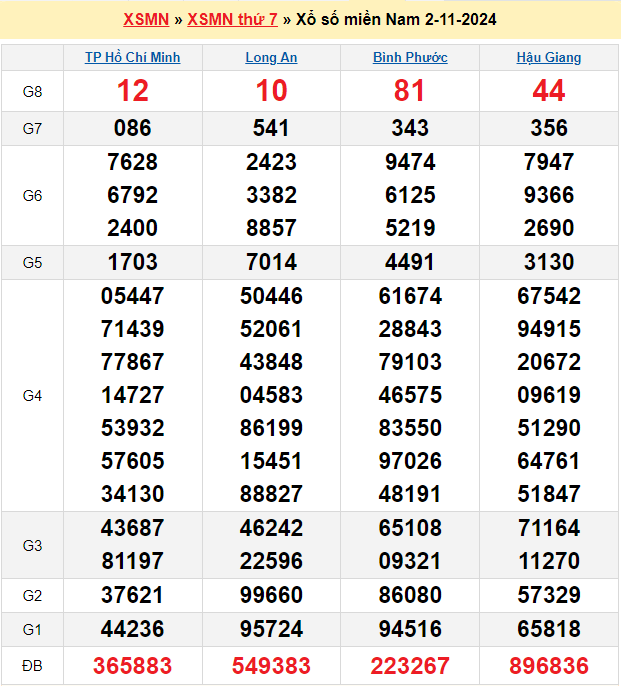Click the G2 number 57329
The image size is (621, 686).
tap(549, 596)
